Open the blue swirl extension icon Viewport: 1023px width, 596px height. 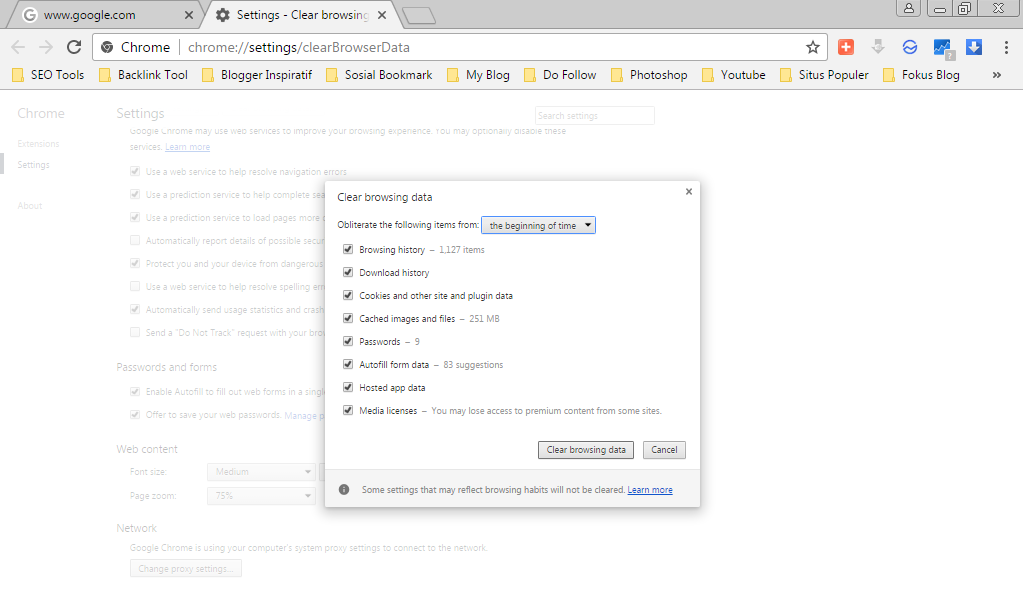point(910,46)
